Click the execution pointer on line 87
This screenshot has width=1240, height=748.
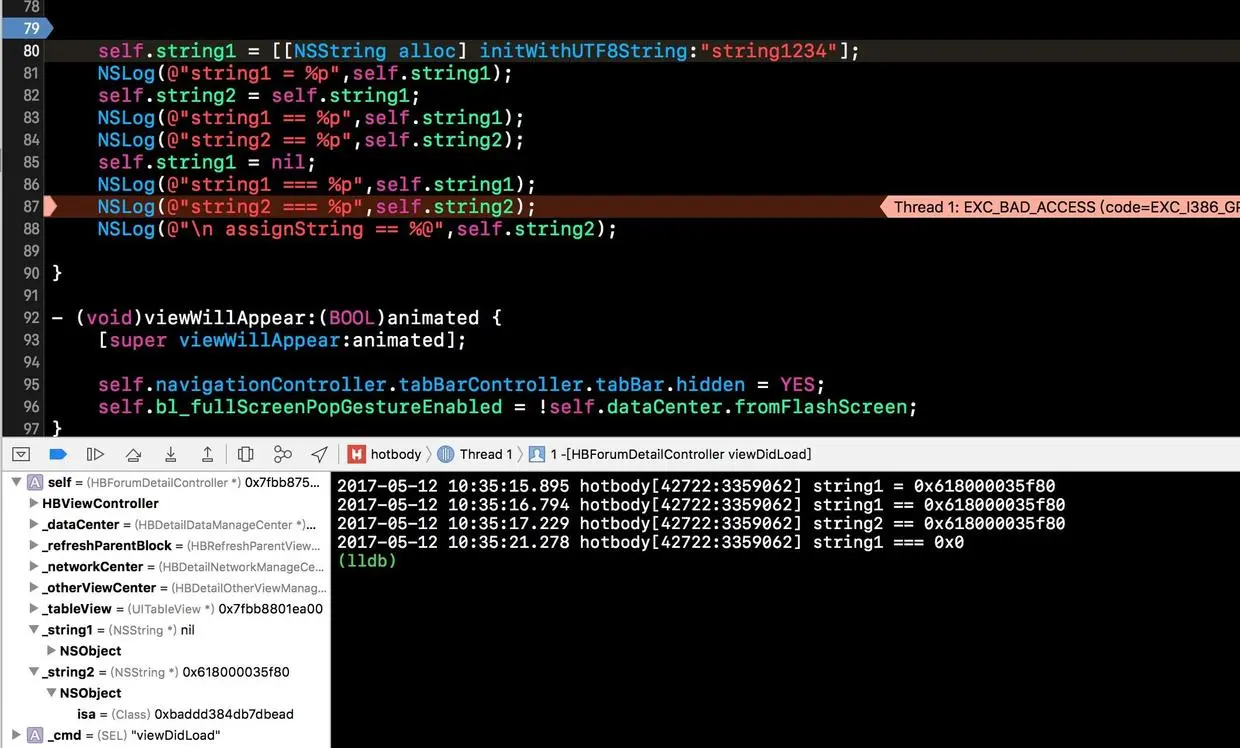coord(52,207)
